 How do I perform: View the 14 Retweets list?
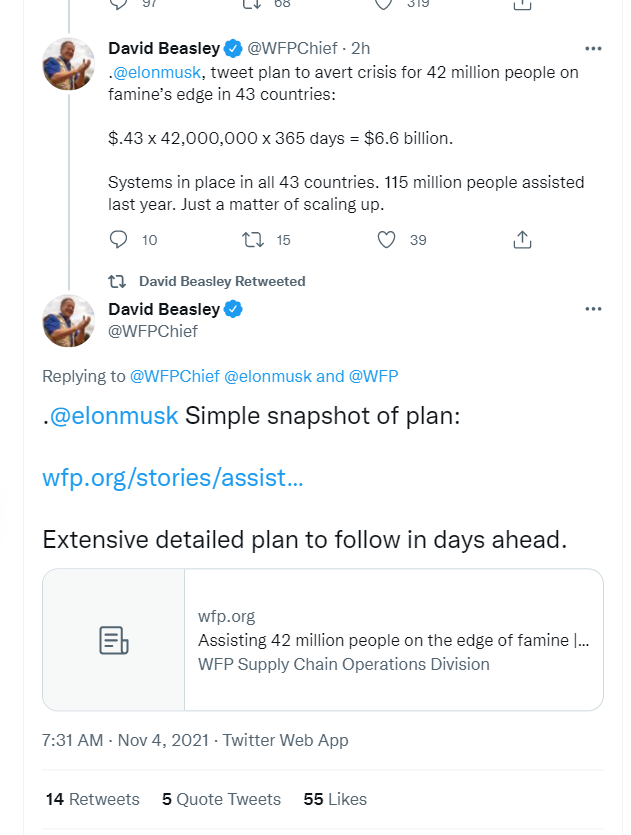[x=93, y=799]
